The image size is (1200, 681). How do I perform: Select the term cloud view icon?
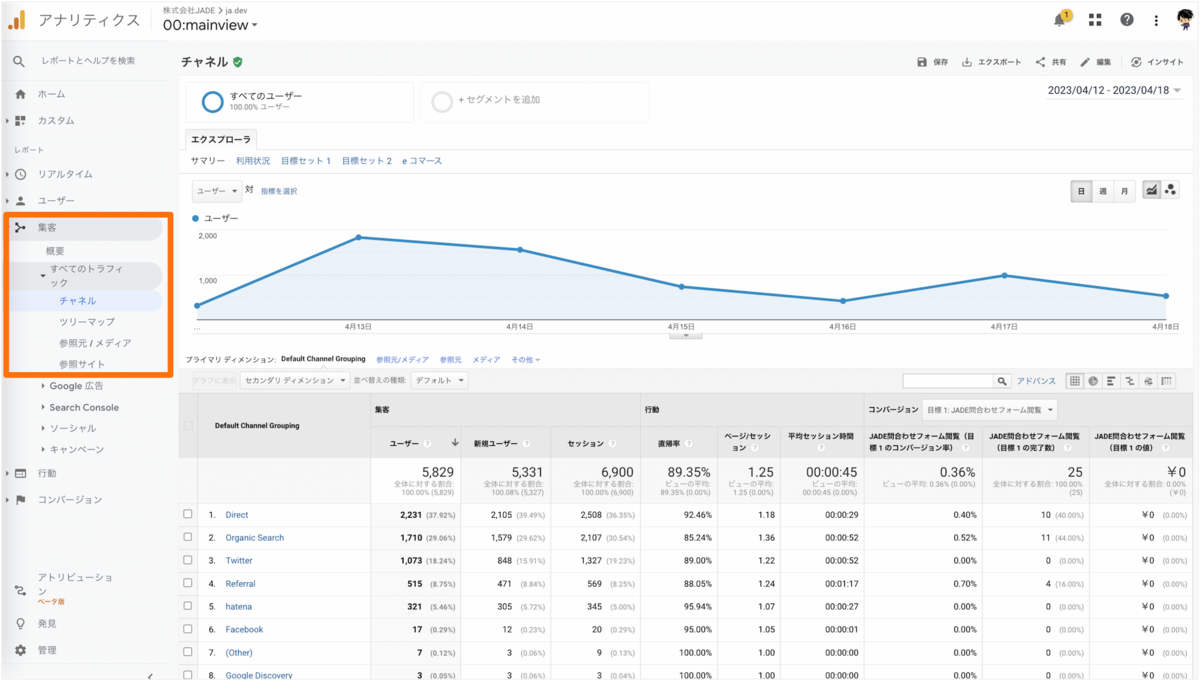pyautogui.click(x=1148, y=381)
